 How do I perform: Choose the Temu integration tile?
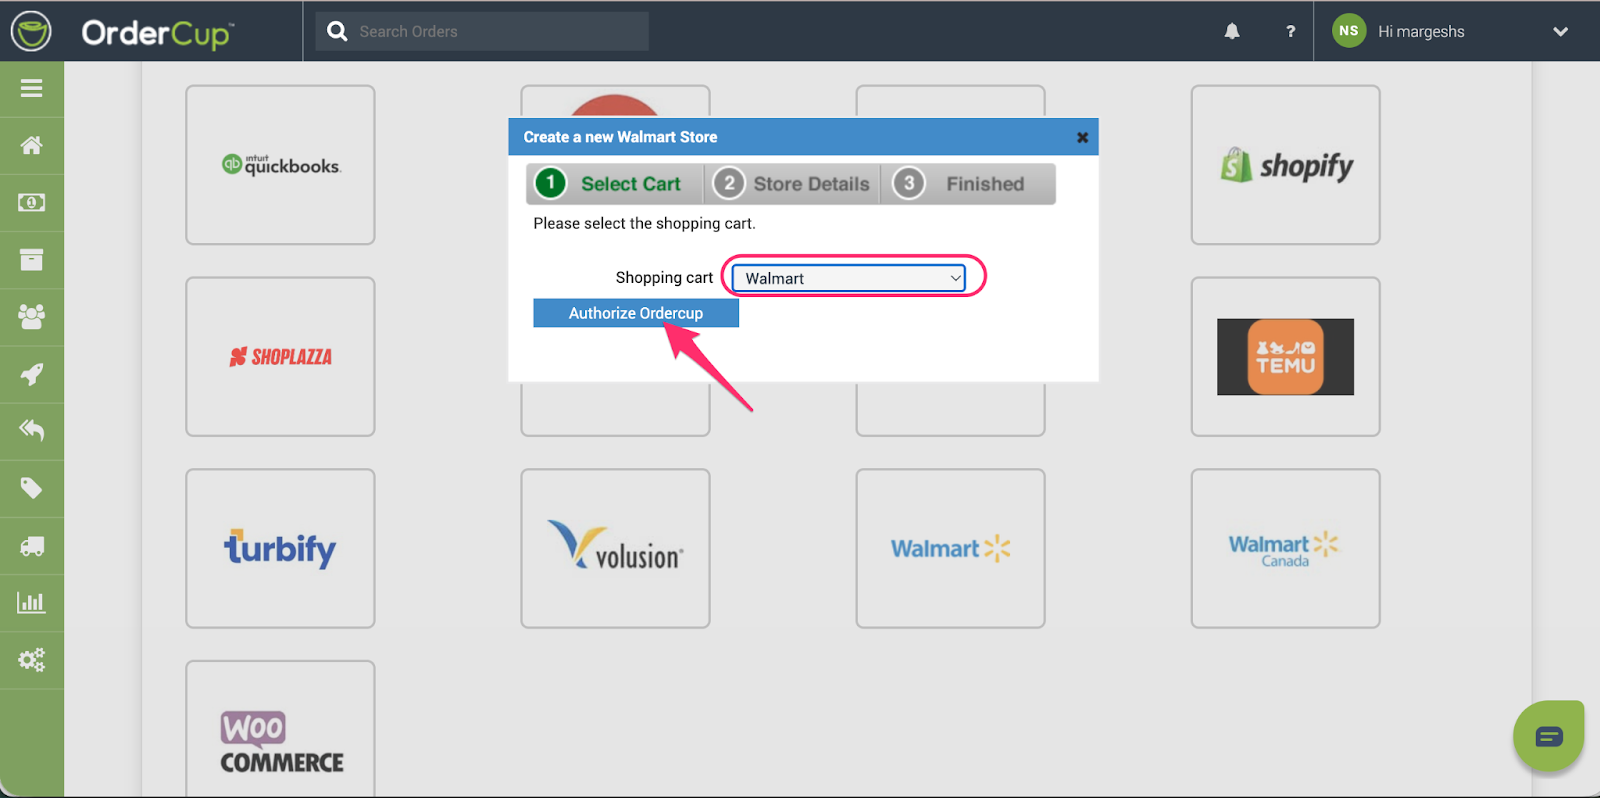coord(1285,357)
